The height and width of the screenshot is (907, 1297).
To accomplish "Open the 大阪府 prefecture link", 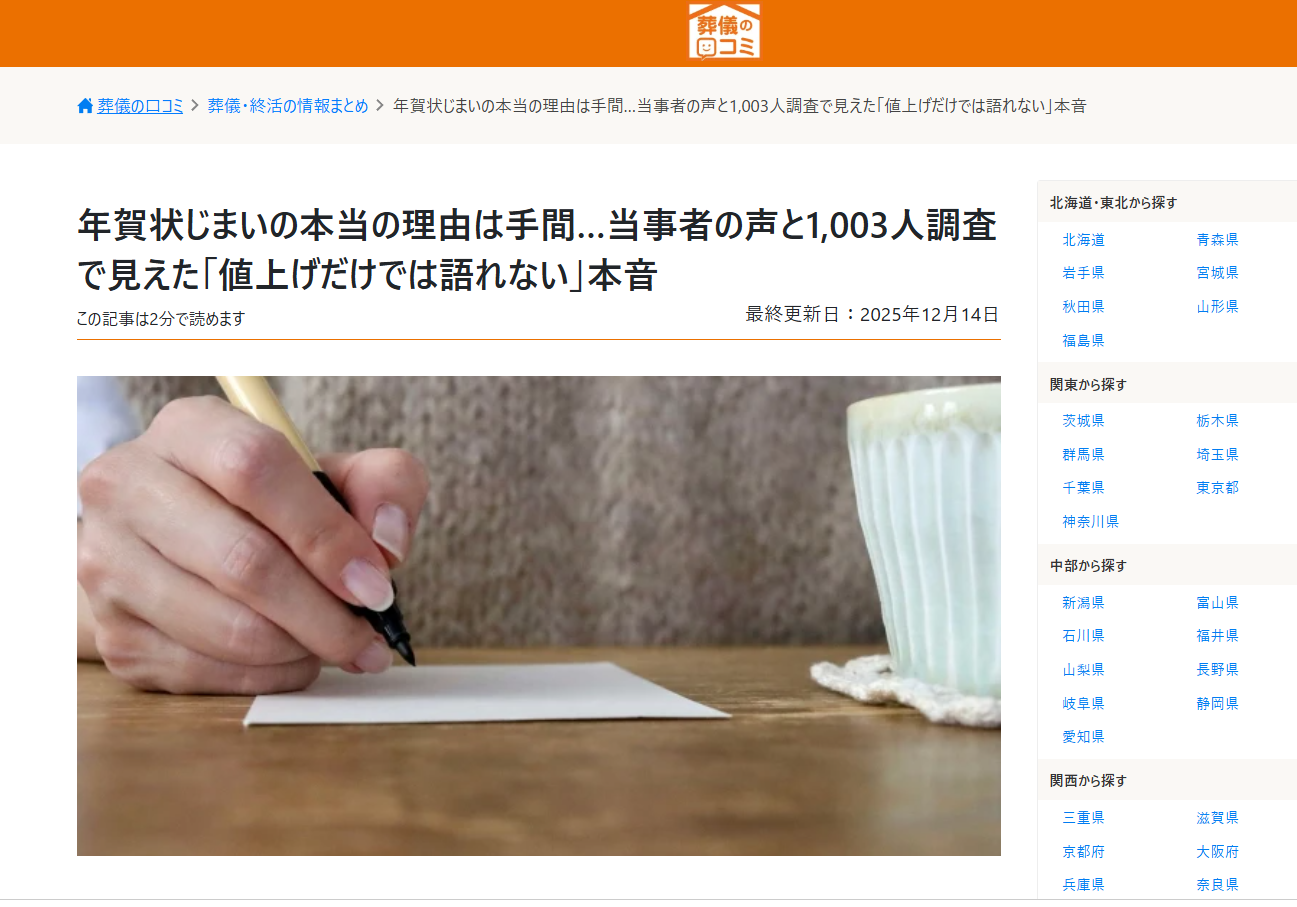I will click(x=1217, y=852).
